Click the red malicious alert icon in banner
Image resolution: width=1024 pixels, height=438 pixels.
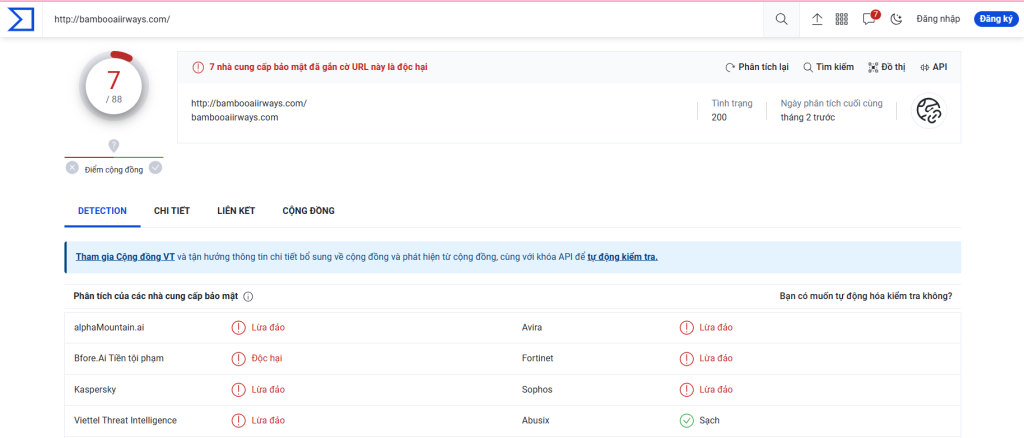coord(198,67)
